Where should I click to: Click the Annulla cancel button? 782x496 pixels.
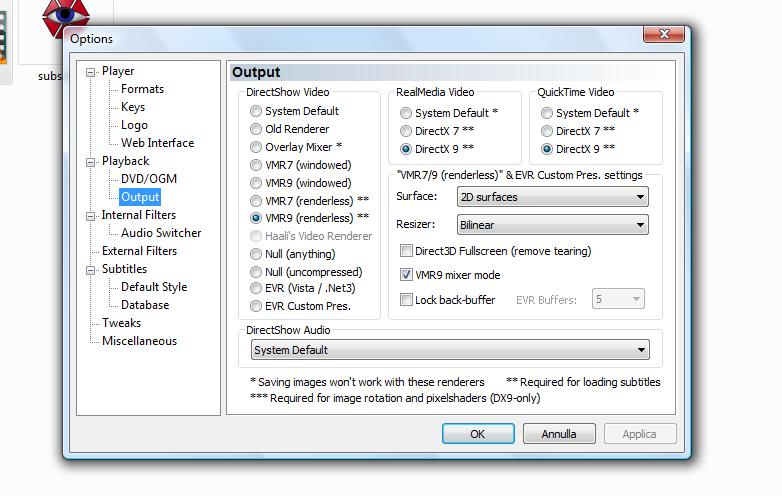pos(559,434)
